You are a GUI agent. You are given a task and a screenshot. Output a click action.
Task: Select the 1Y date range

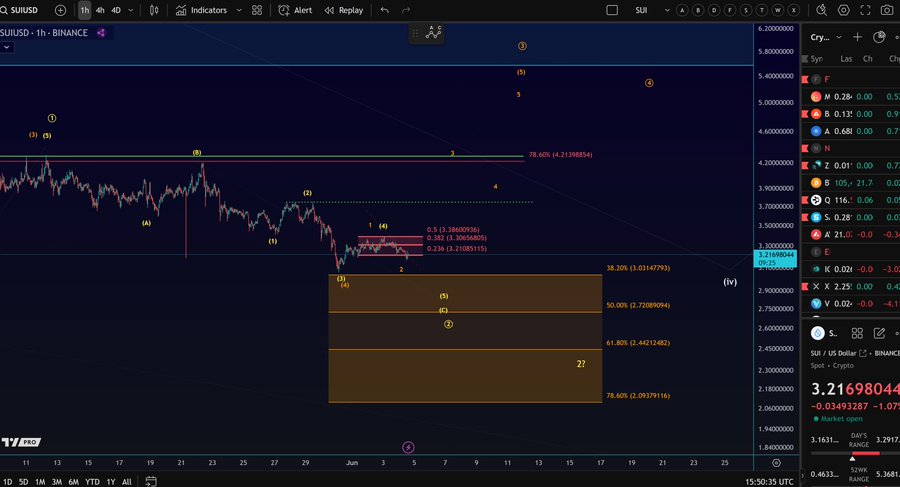click(x=111, y=482)
